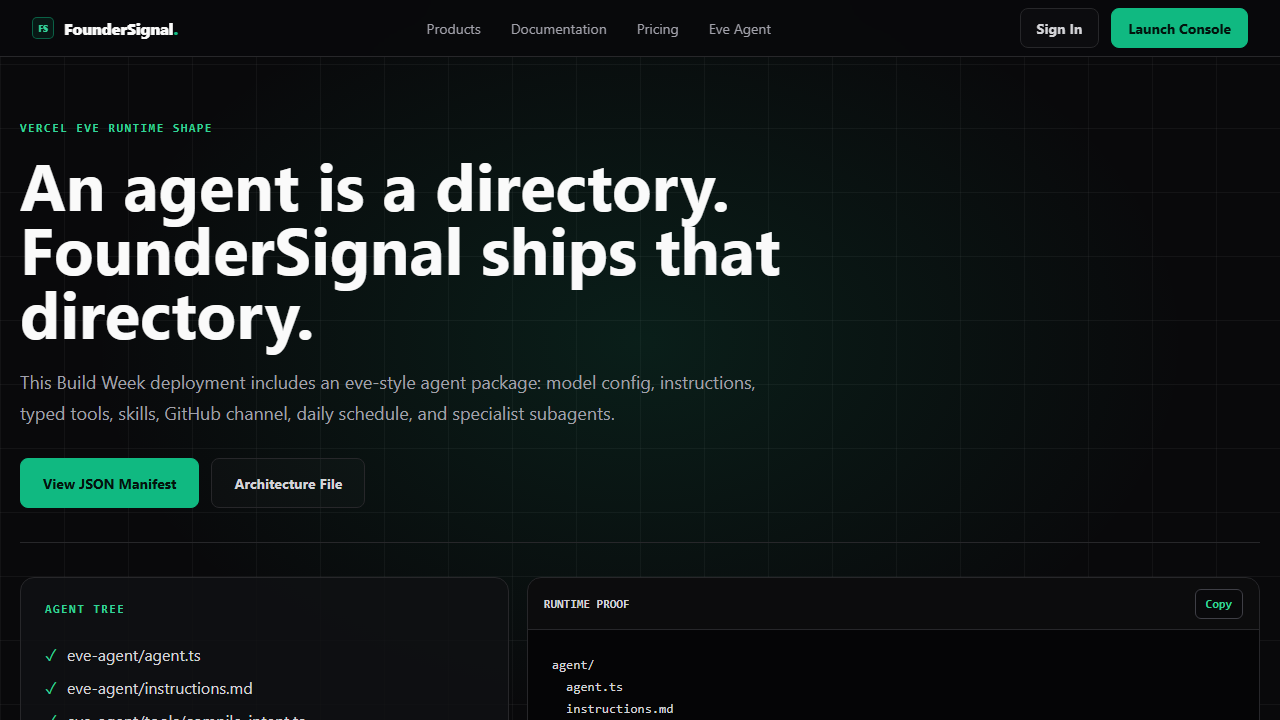Click the Build Week deployment paragraph

click(x=388, y=398)
